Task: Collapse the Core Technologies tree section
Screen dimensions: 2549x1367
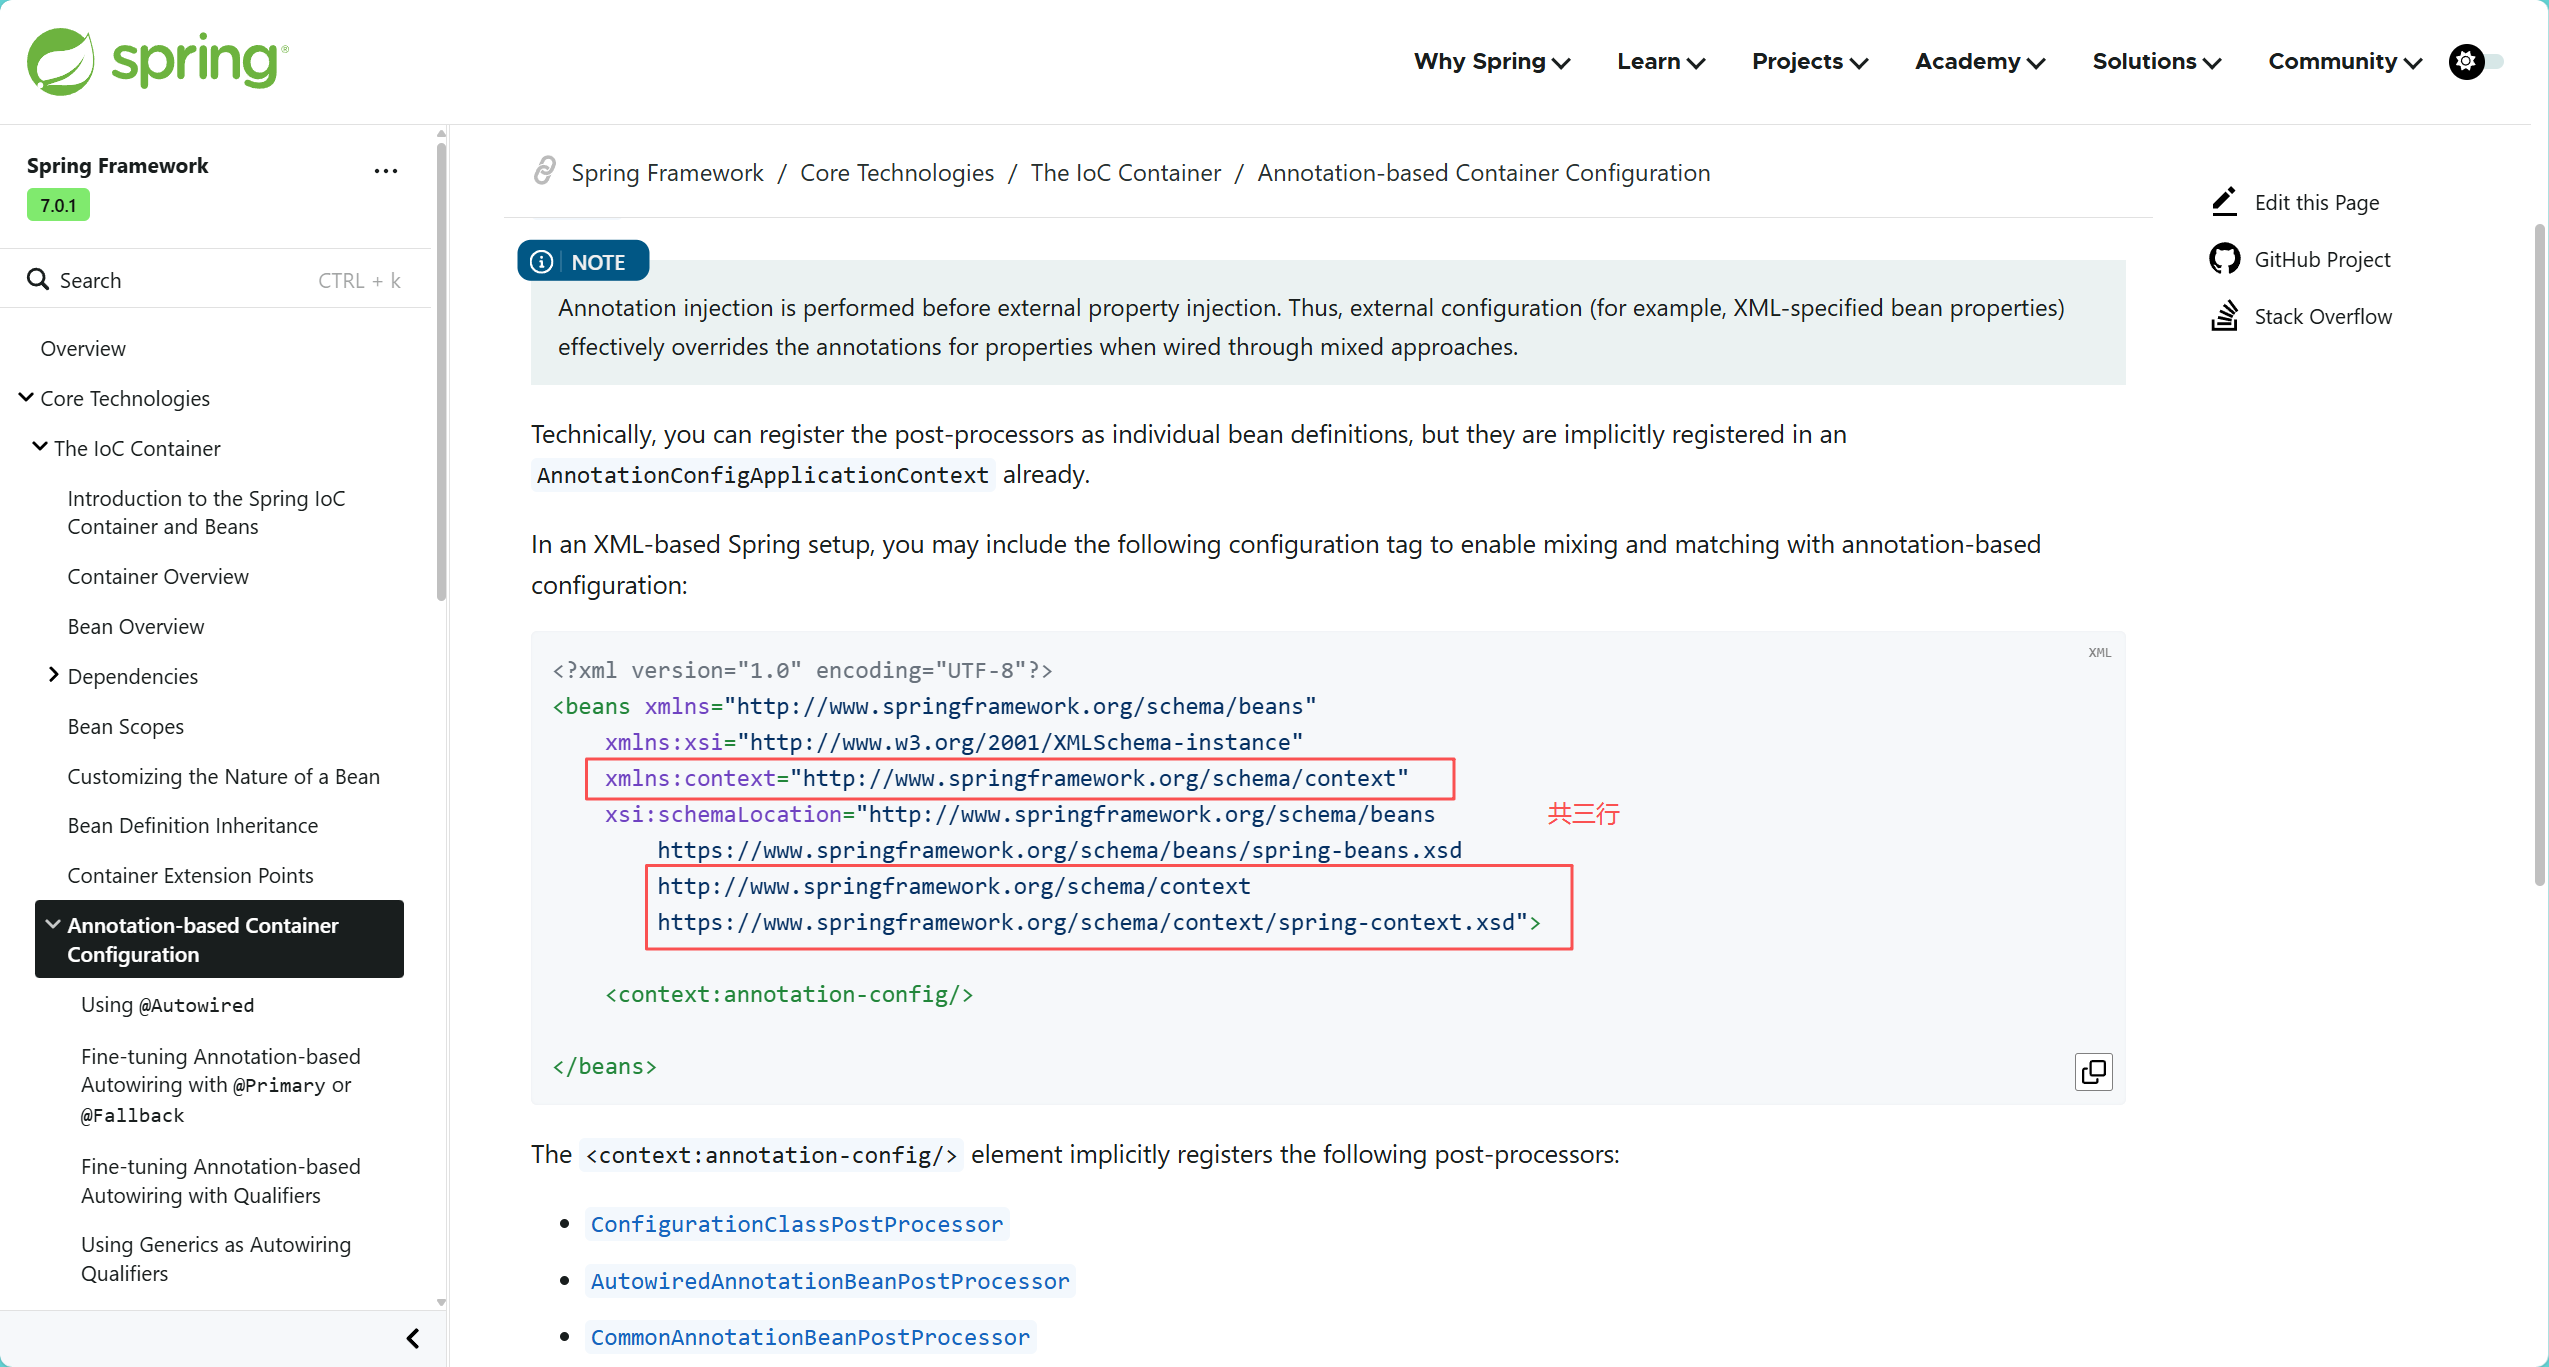Action: click(x=26, y=398)
